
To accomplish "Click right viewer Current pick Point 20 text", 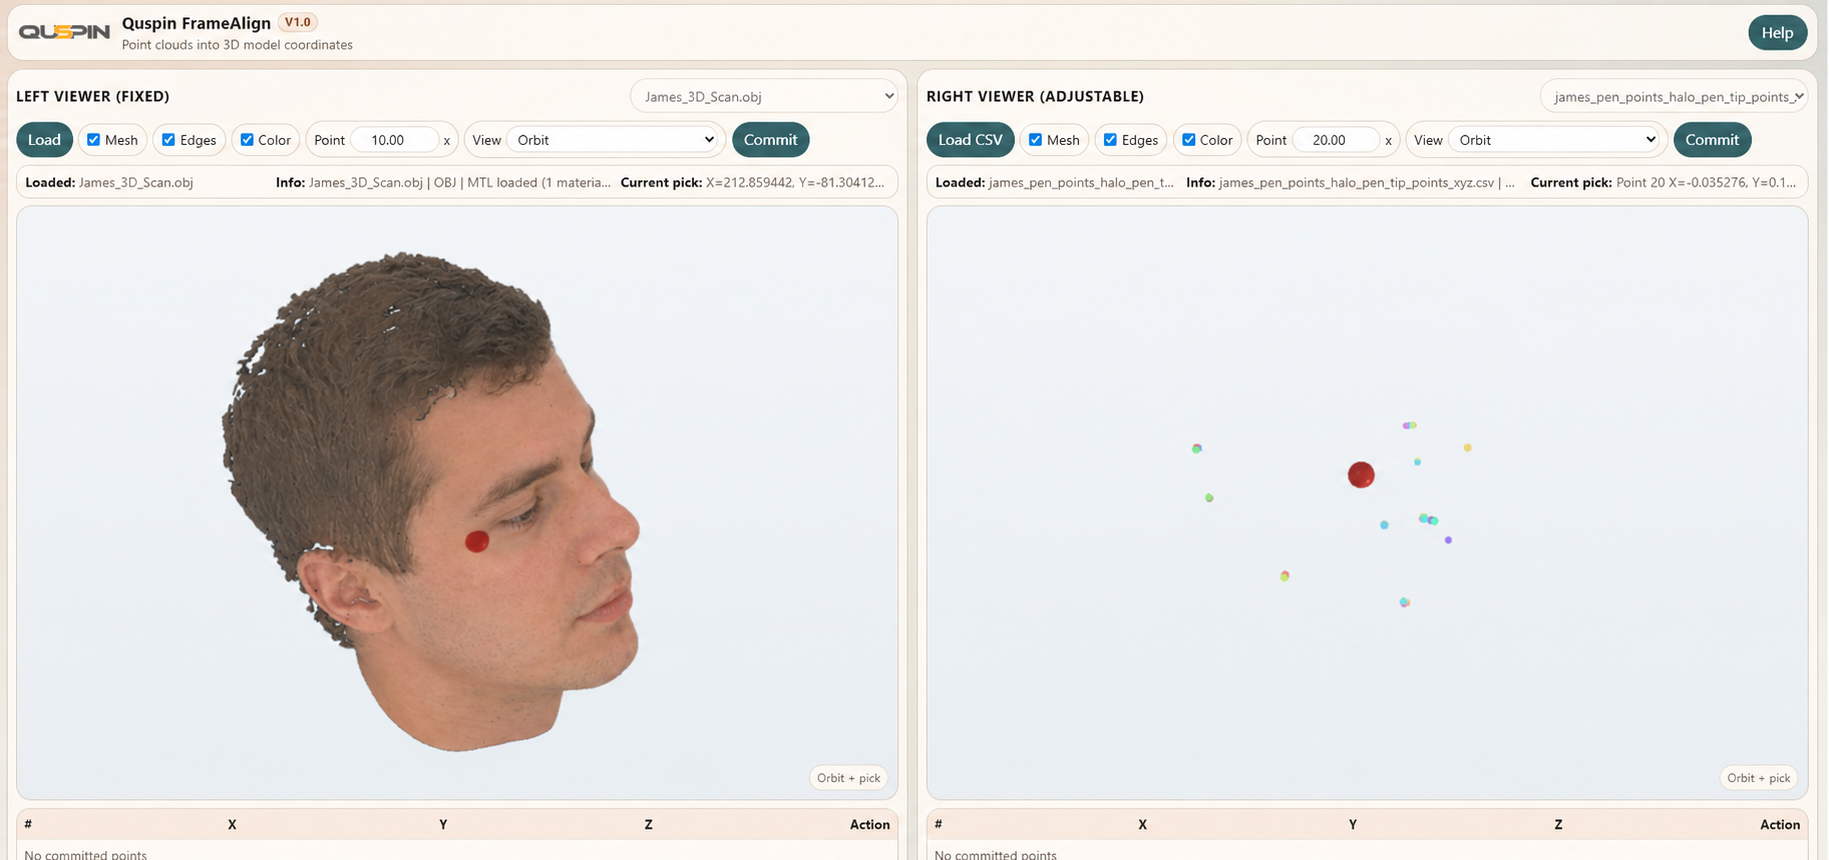I will 1663,183.
